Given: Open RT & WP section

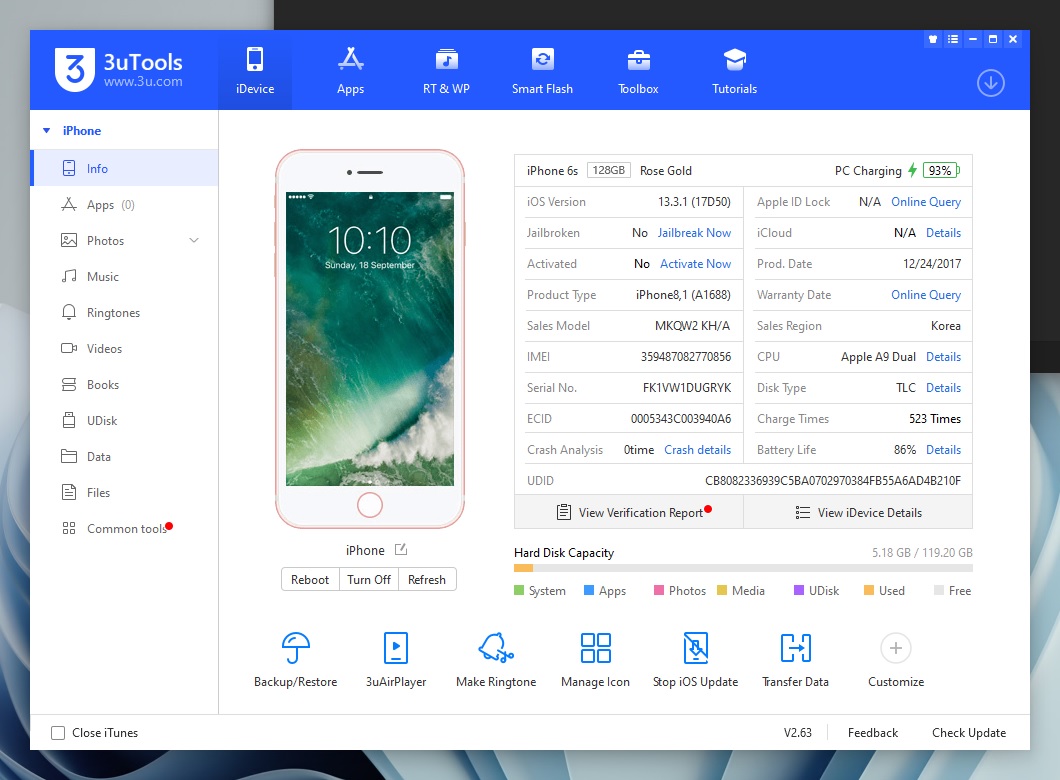Looking at the screenshot, I should pos(446,70).
